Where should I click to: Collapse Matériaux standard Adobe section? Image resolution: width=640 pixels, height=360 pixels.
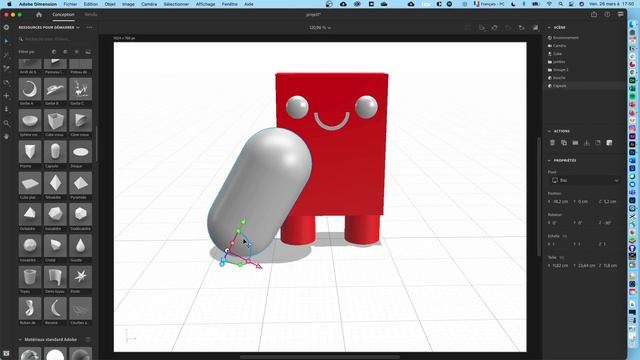click(20, 340)
